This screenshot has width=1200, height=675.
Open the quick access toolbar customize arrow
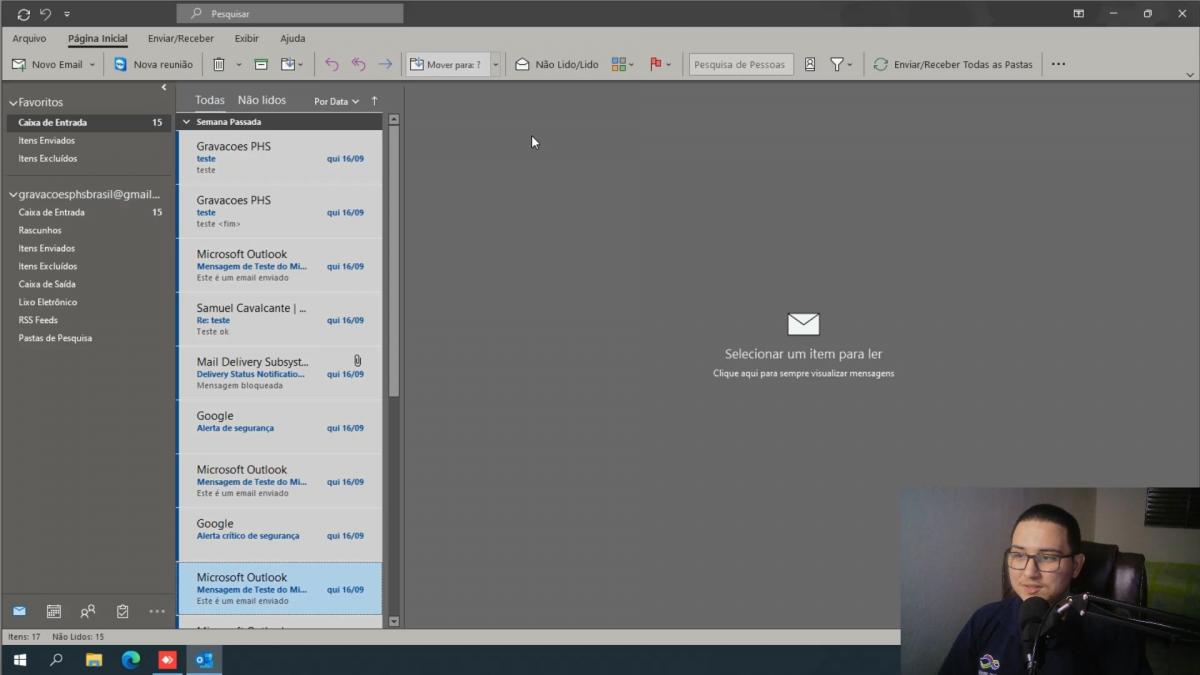(x=67, y=14)
